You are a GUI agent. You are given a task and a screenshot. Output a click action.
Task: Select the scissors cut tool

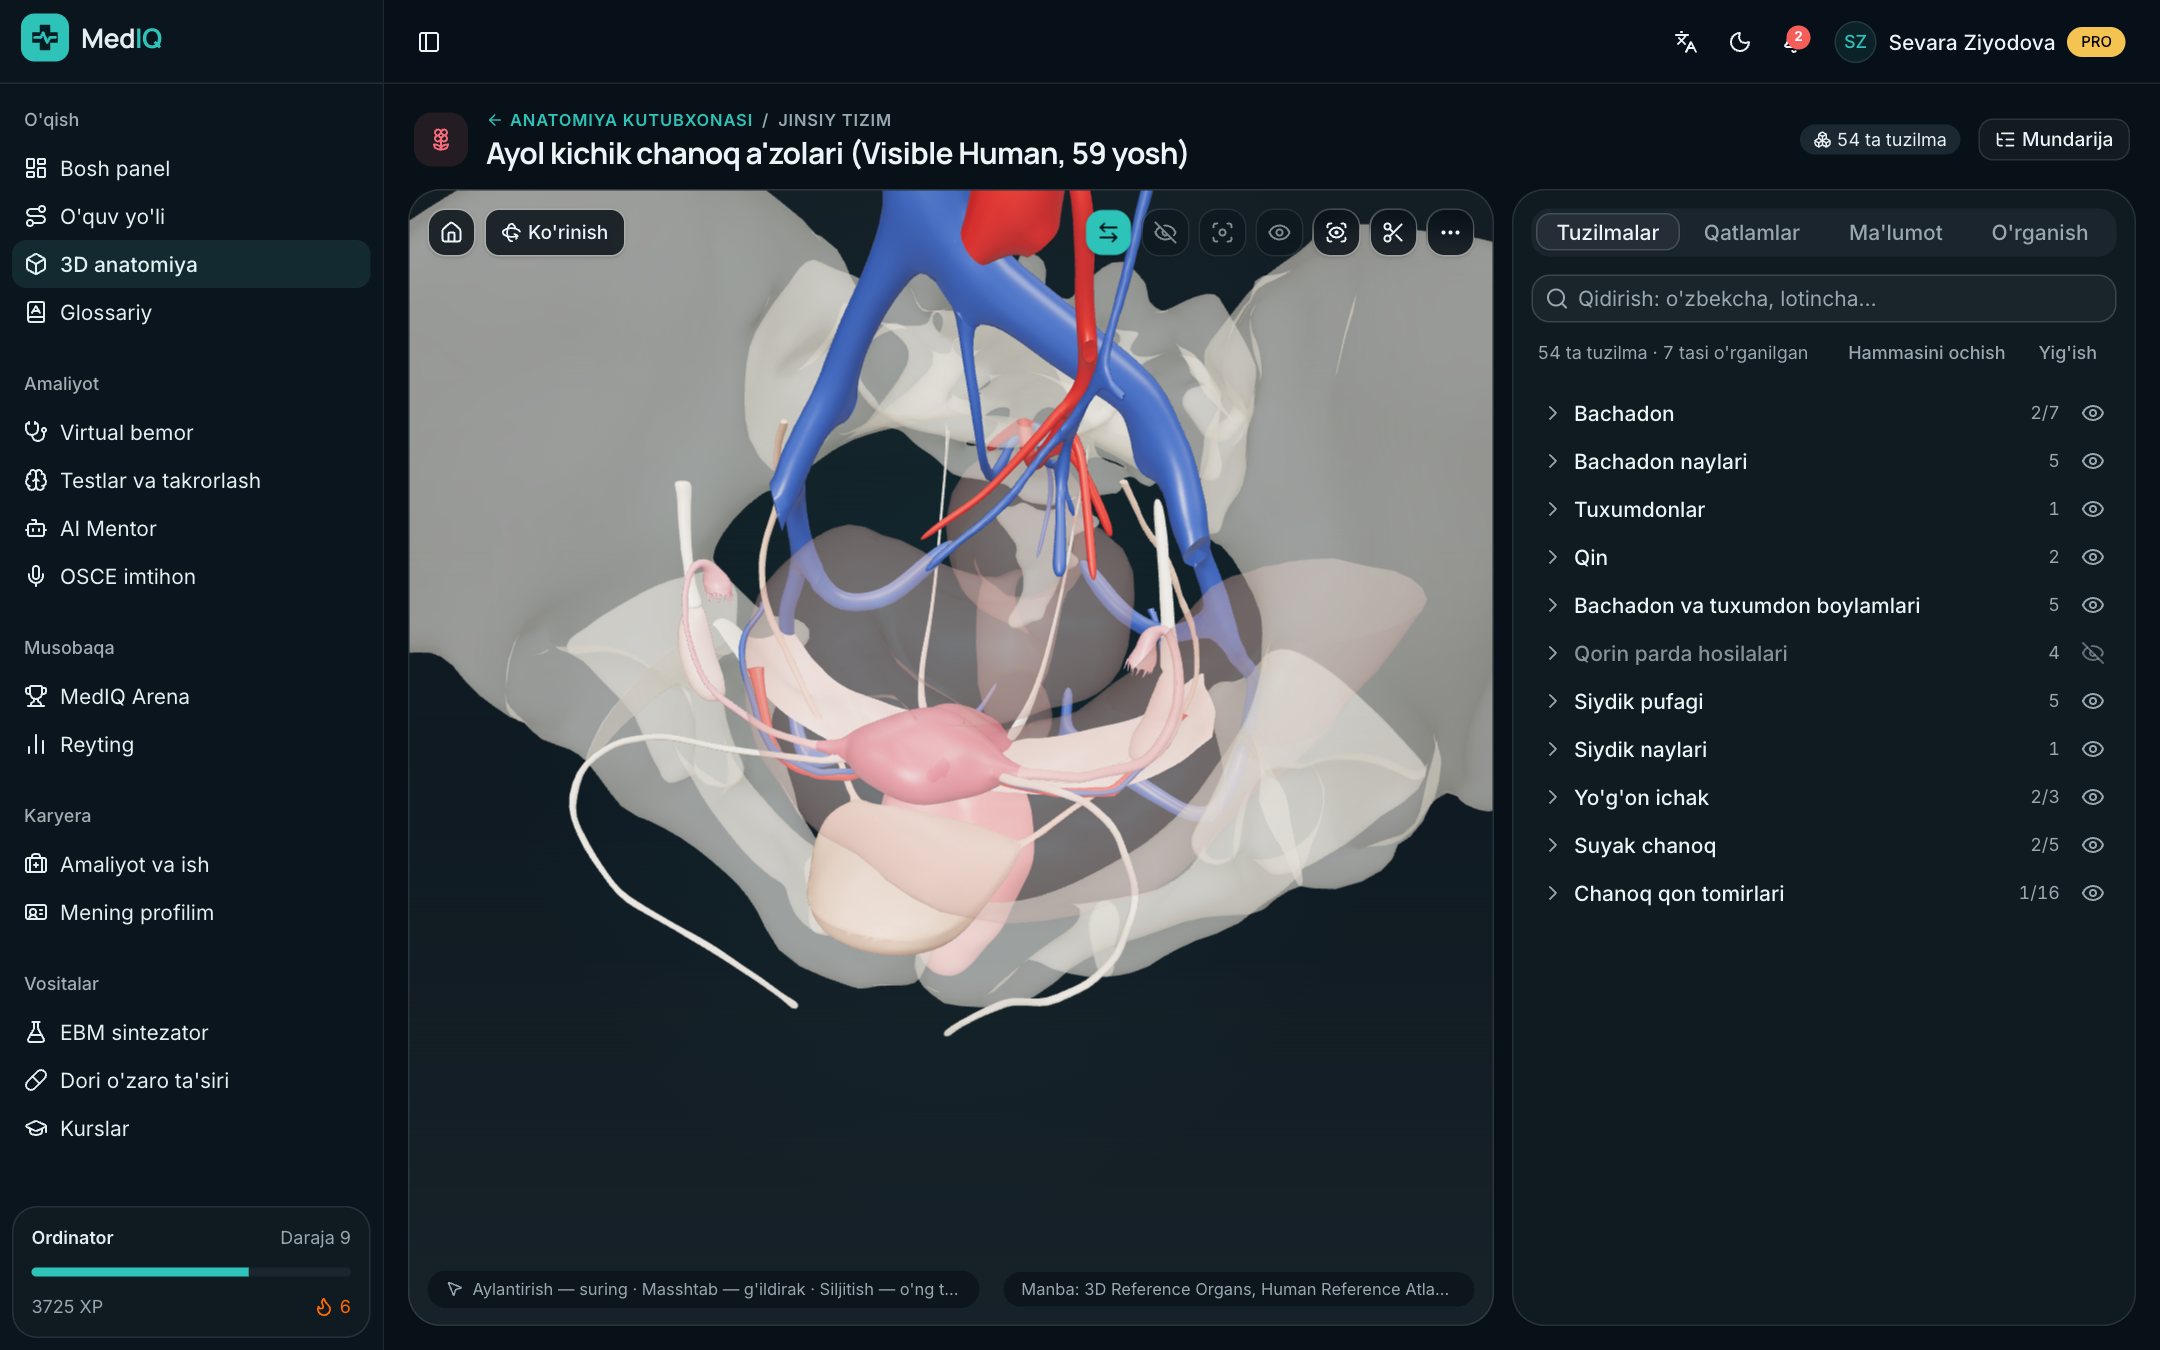pyautogui.click(x=1393, y=233)
